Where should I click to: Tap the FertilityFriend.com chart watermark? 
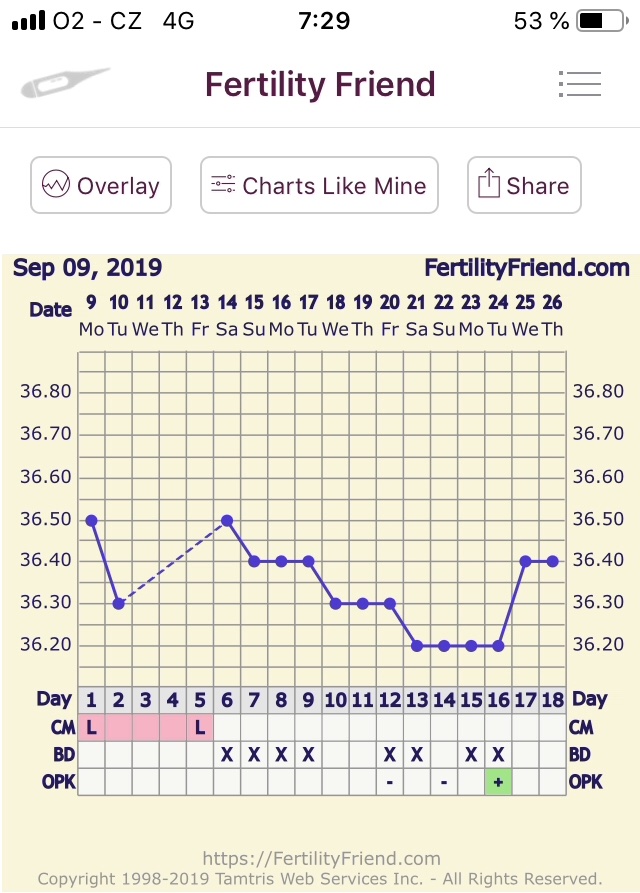pos(527,268)
